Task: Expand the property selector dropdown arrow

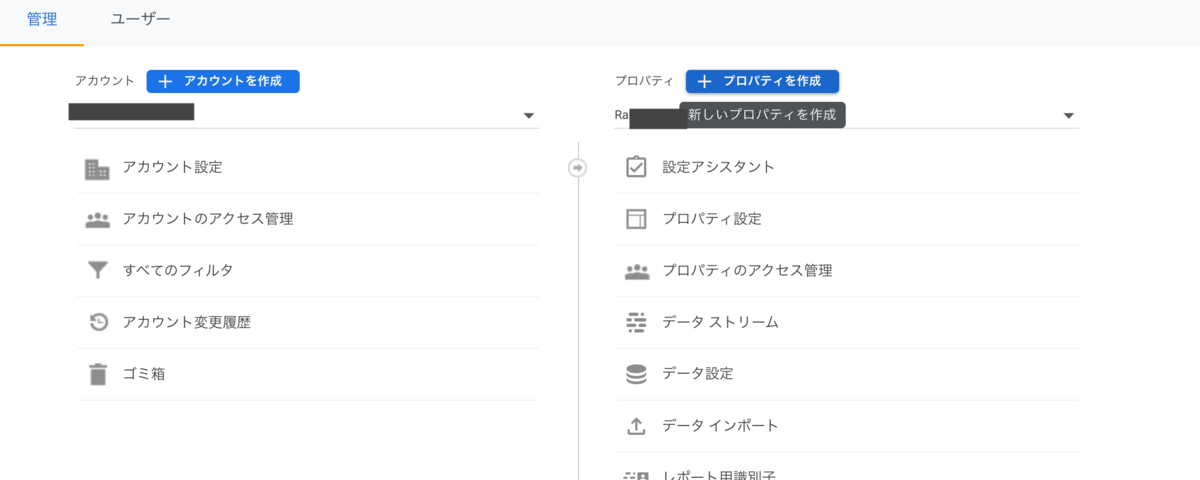Action: (x=1069, y=116)
